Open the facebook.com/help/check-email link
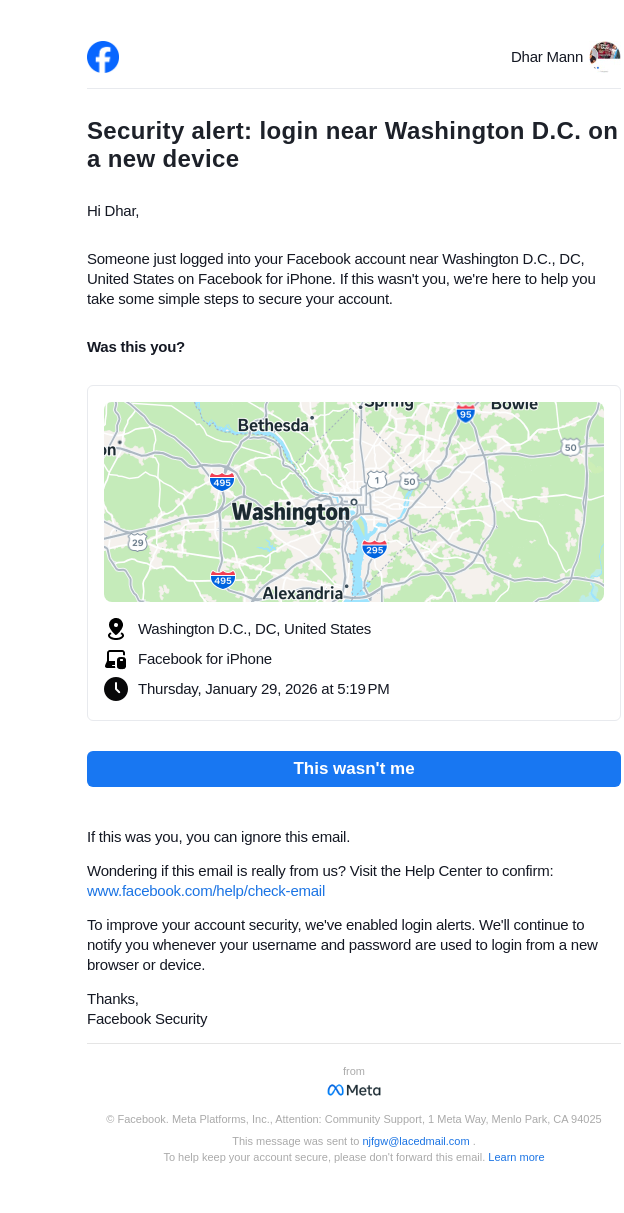The image size is (624, 1213). point(206,891)
